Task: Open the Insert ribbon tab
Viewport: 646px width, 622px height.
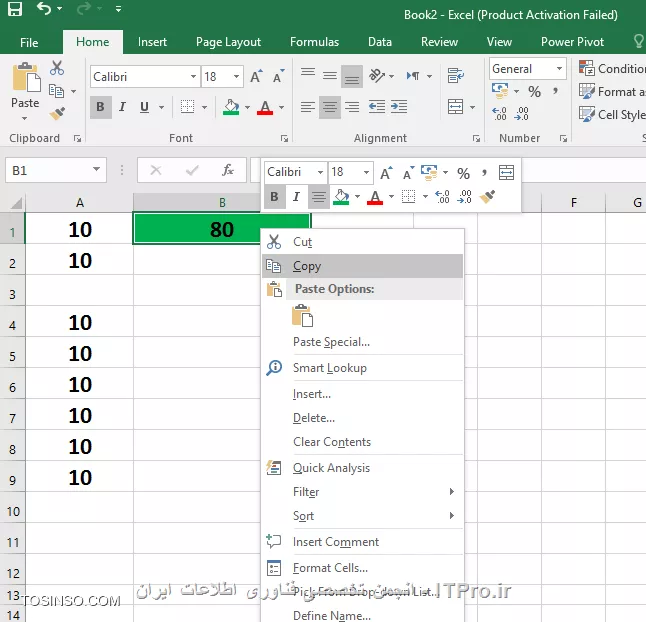Action: click(x=152, y=42)
